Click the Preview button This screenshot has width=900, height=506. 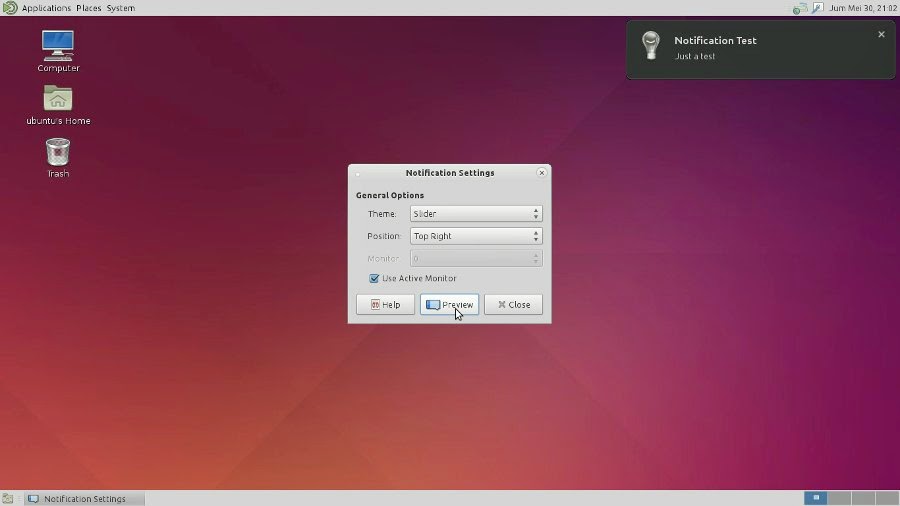pos(449,305)
